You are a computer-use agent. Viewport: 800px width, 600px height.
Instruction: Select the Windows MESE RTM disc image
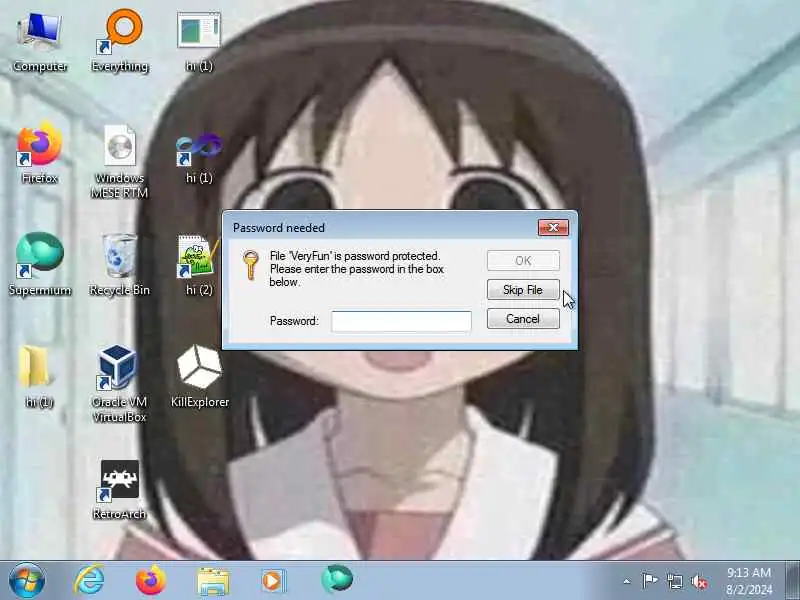120,161
